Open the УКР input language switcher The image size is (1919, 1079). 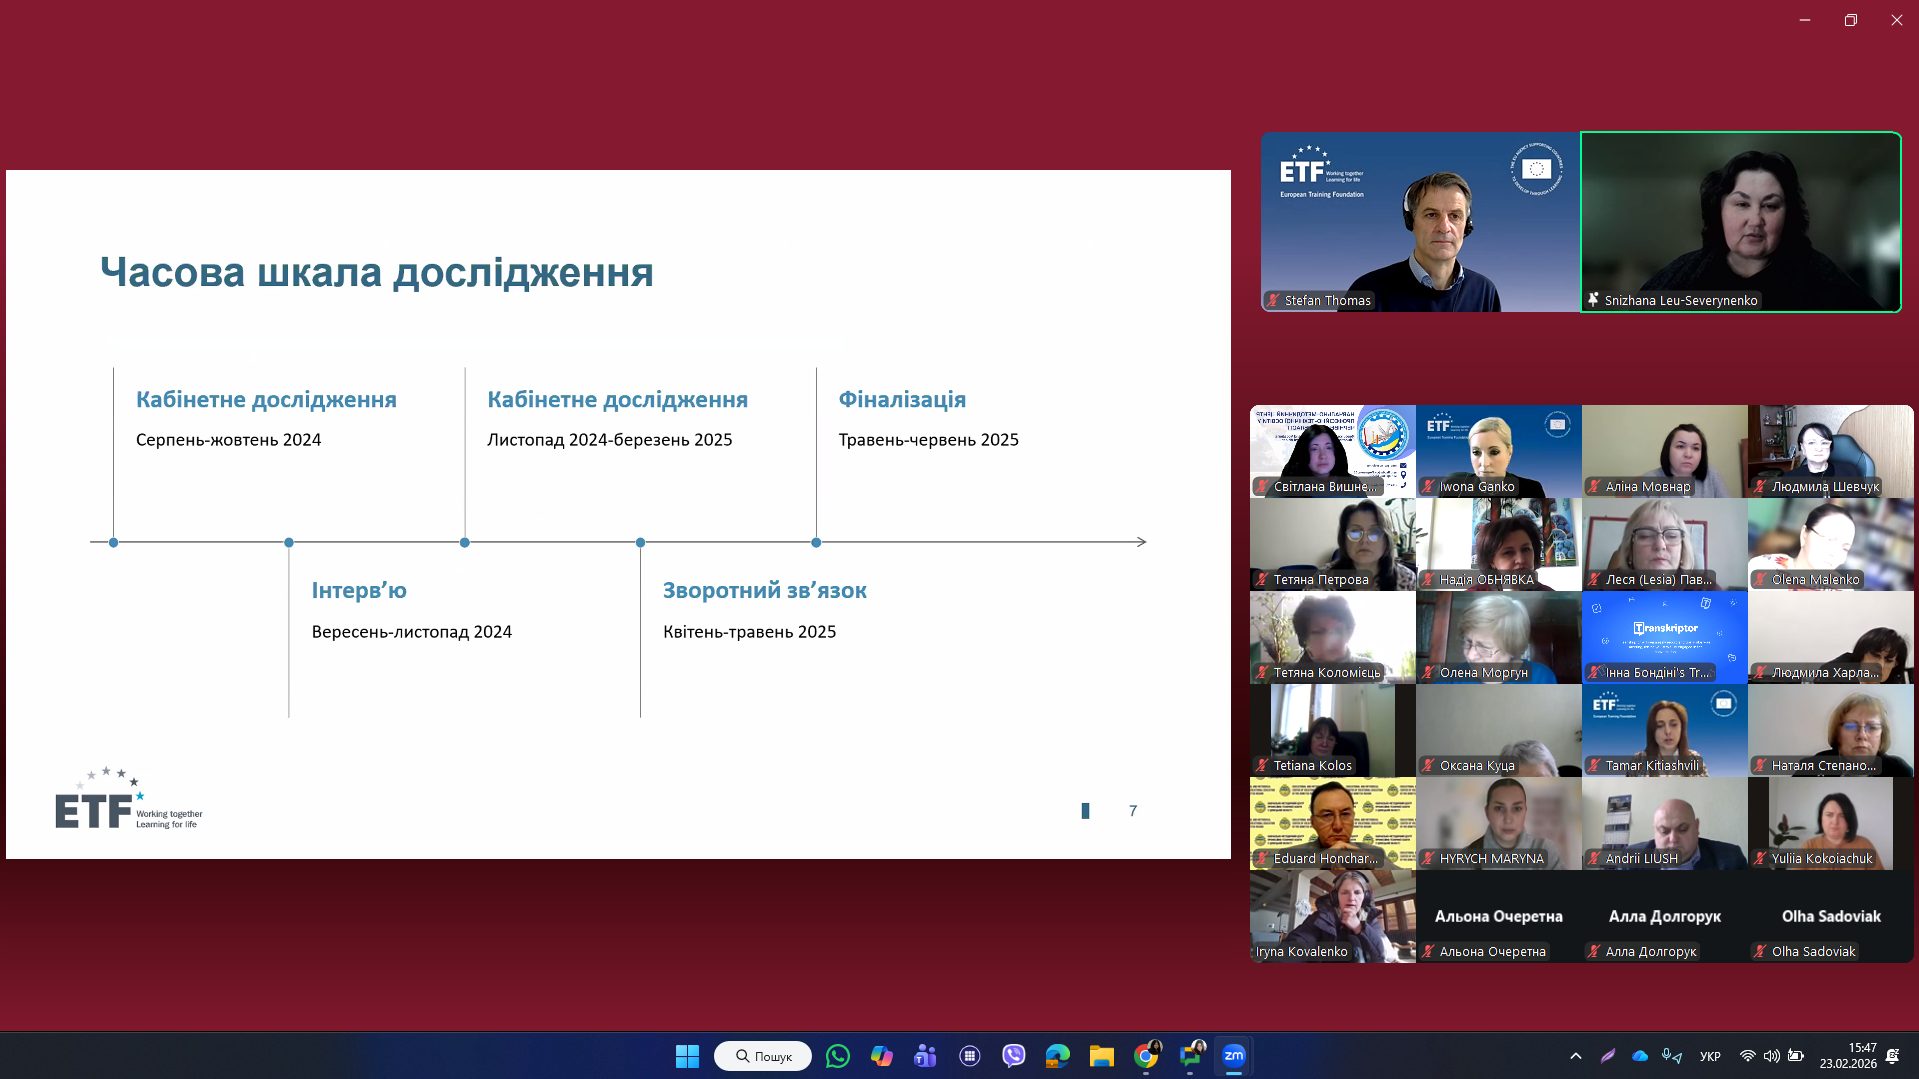(x=1710, y=1056)
